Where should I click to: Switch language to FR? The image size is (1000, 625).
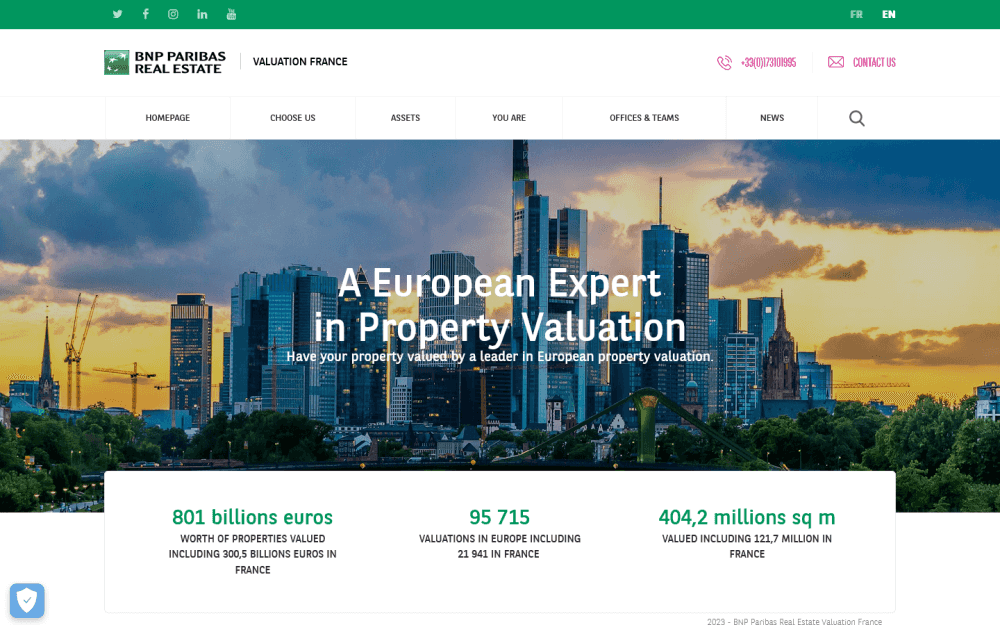pyautogui.click(x=856, y=14)
